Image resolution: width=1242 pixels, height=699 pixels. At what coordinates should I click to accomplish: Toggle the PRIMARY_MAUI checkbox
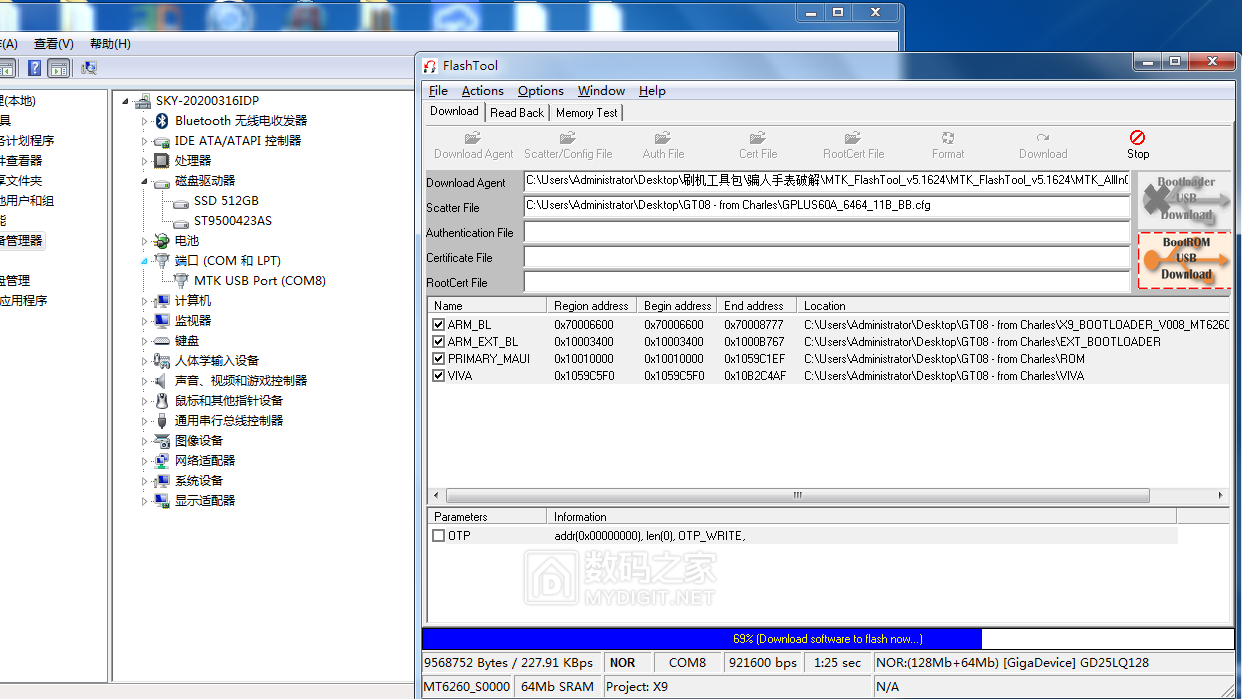pos(438,359)
